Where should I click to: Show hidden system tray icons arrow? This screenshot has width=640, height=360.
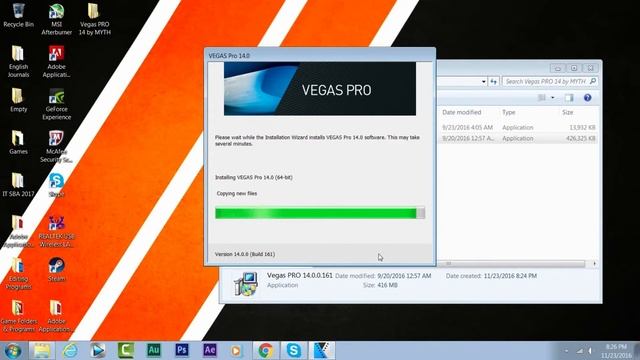[x=566, y=351]
